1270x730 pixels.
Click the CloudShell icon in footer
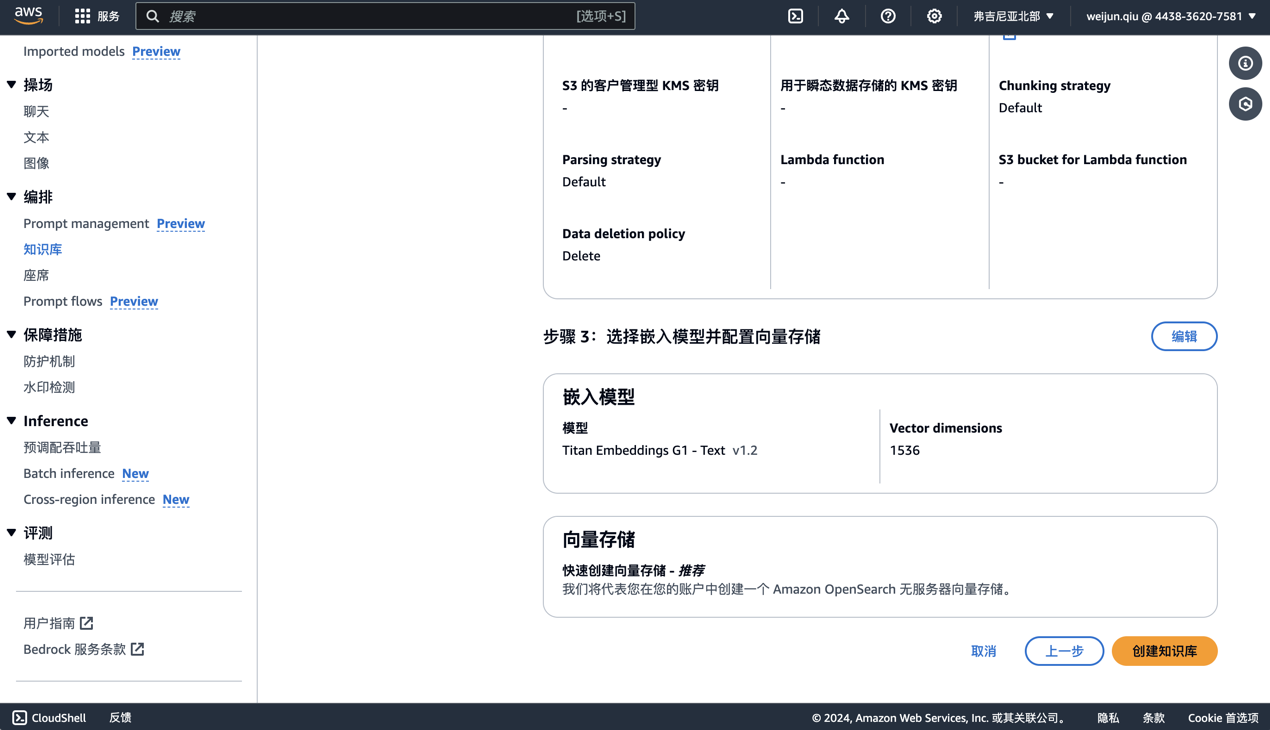19,717
